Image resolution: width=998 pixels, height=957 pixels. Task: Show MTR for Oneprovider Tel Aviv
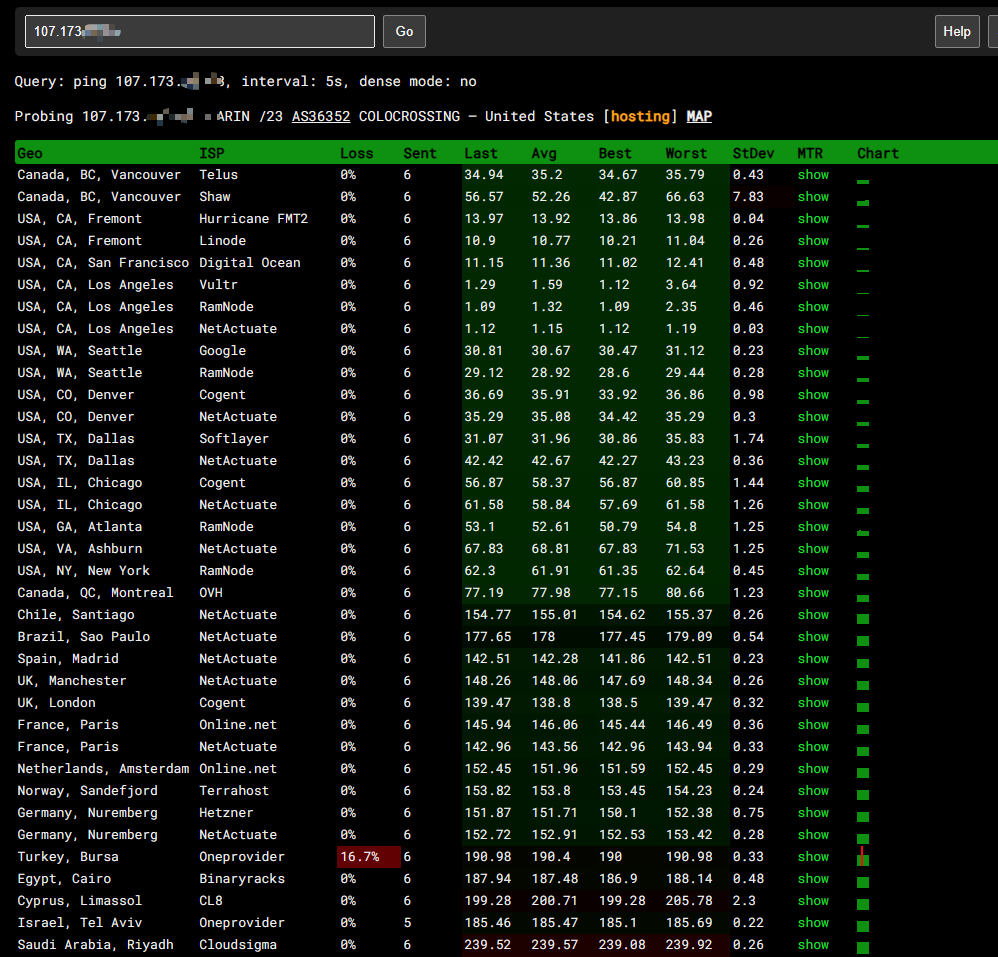pos(813,923)
